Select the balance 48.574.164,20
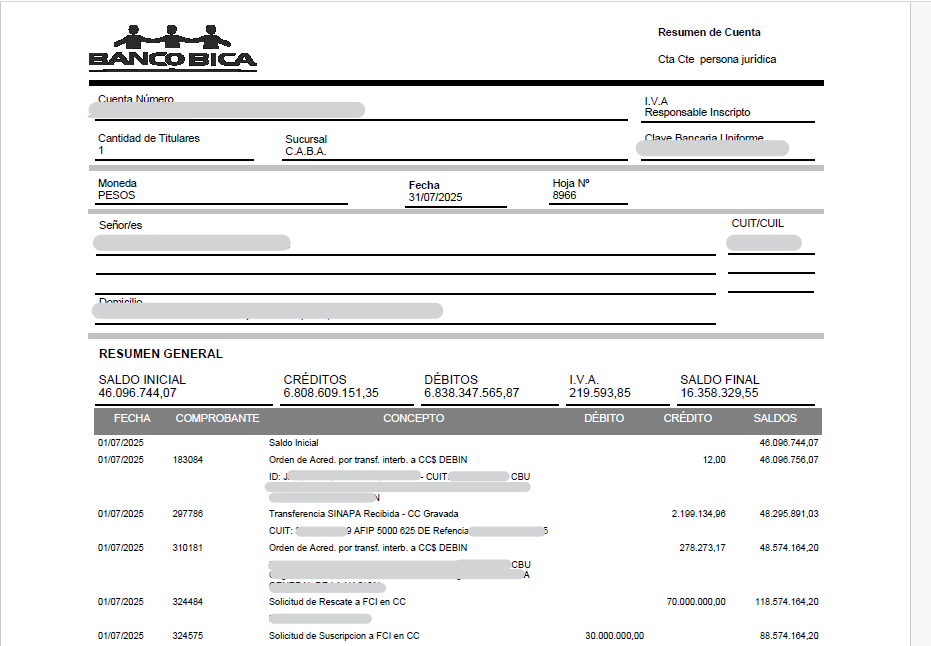The width and height of the screenshot is (931, 646). [x=788, y=548]
